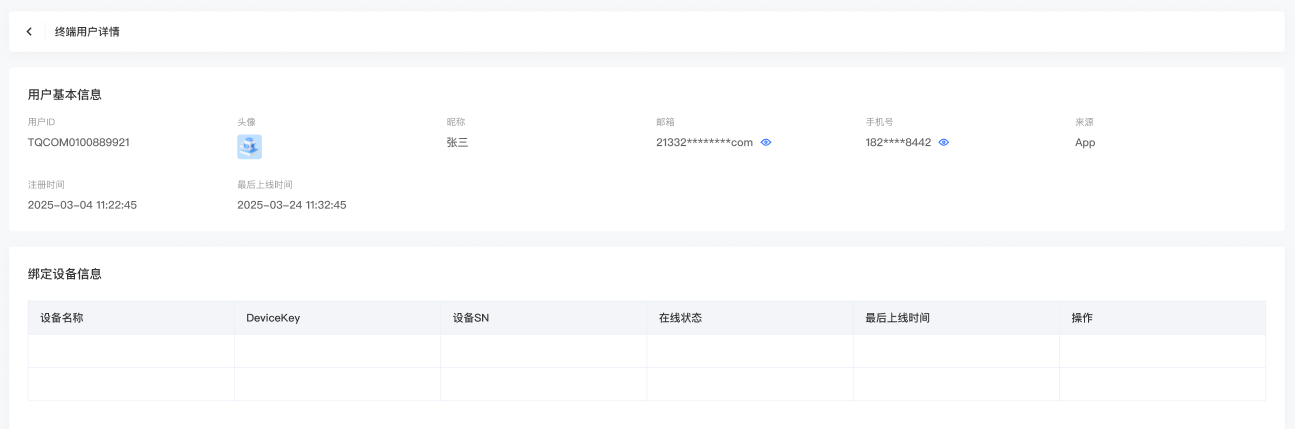Click the 在线状态 column header
Screen dimensions: 1295x429
[680, 318]
